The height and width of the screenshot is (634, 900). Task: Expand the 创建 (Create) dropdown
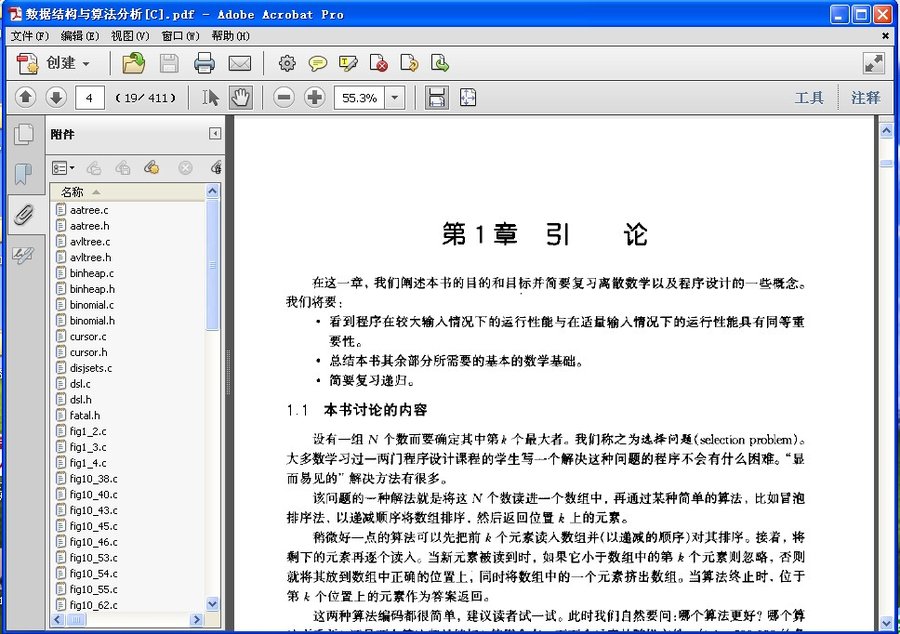86,63
